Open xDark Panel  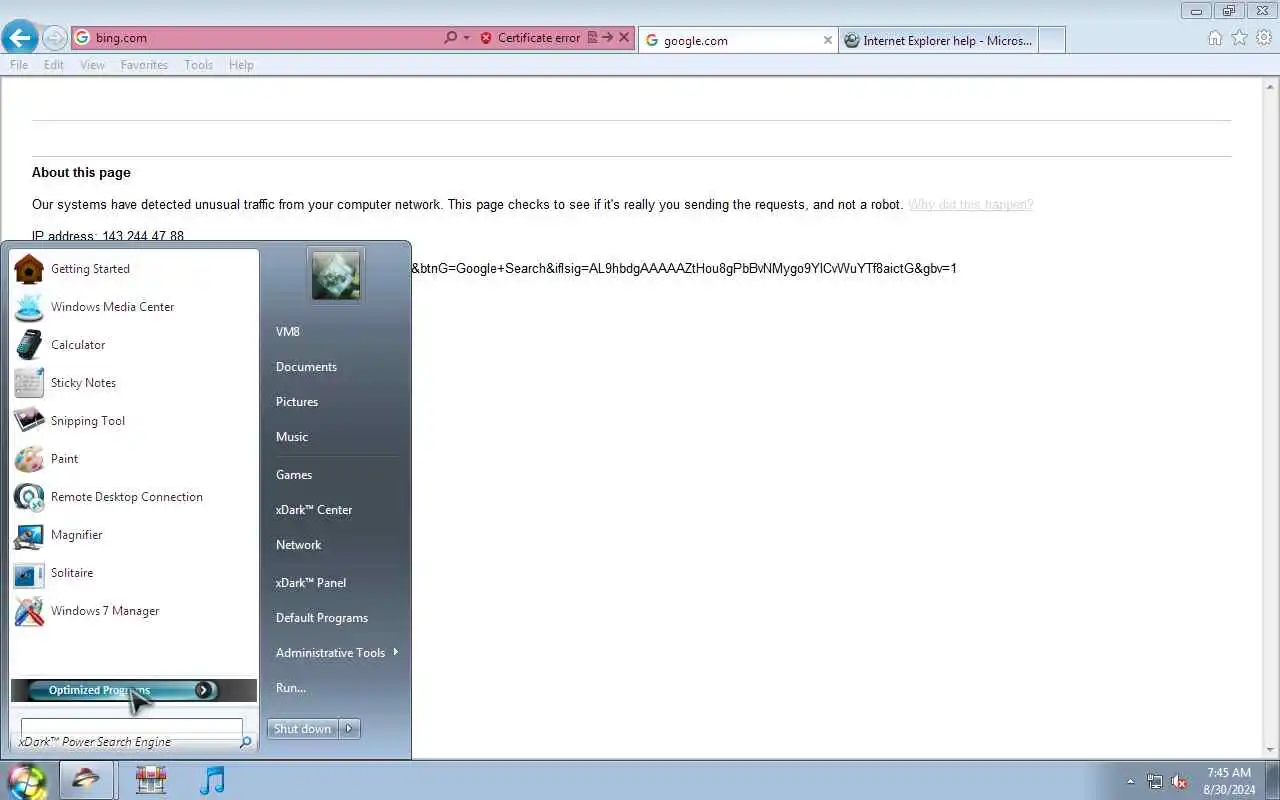pos(336,583)
